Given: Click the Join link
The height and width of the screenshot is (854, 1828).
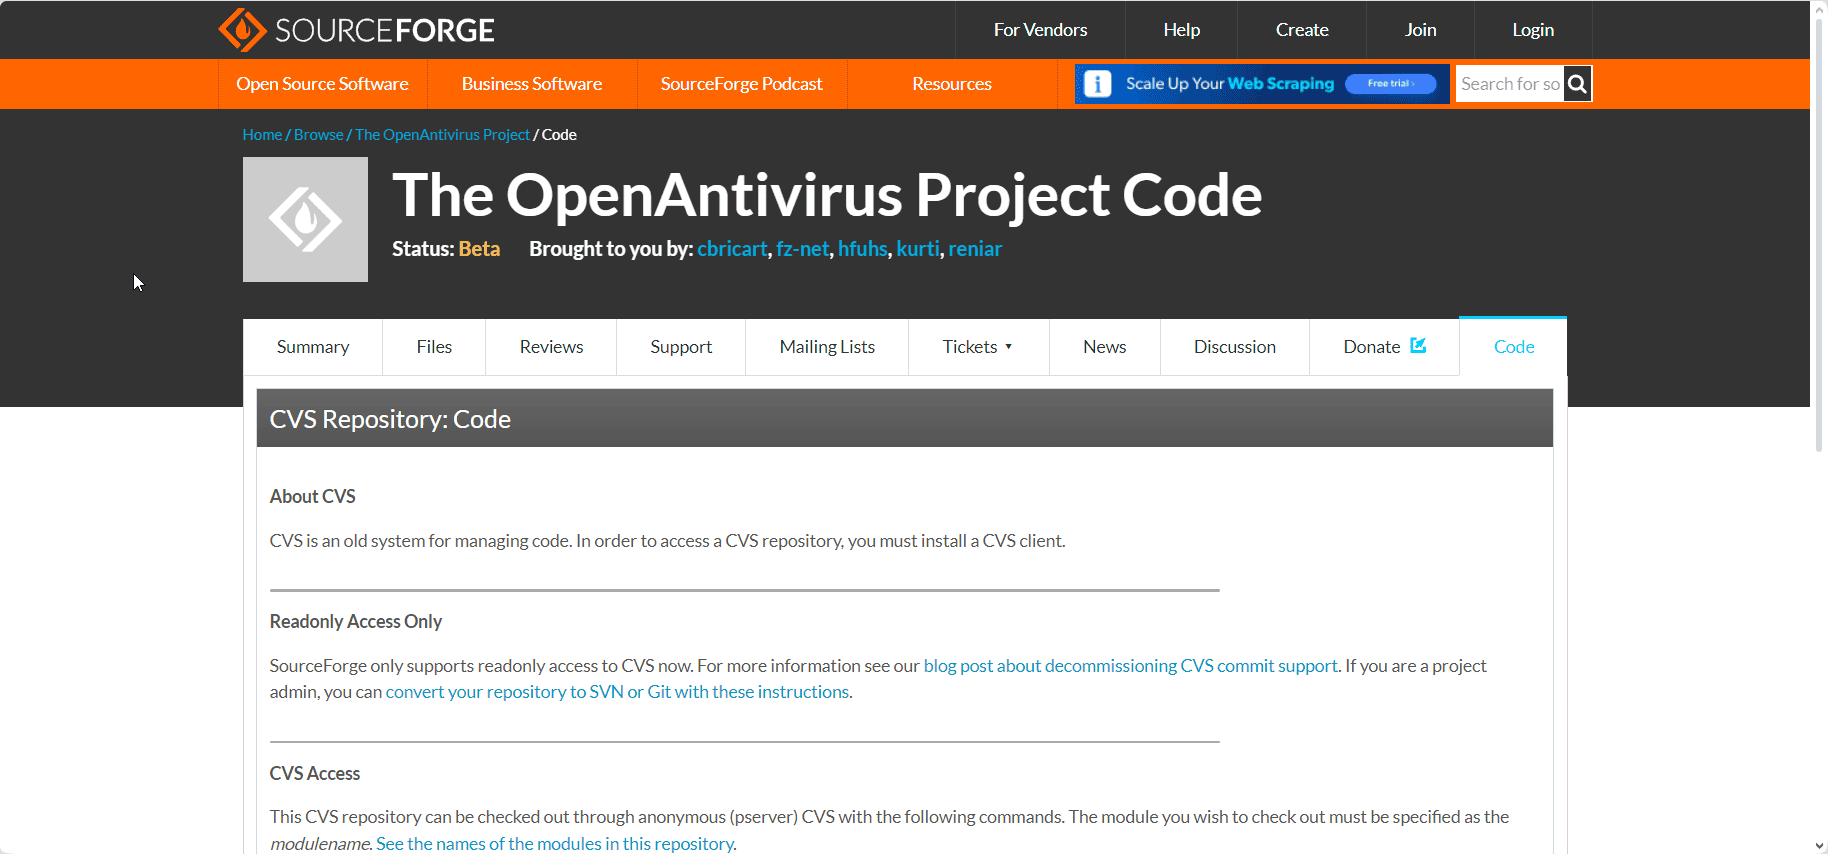Looking at the screenshot, I should click(x=1420, y=30).
